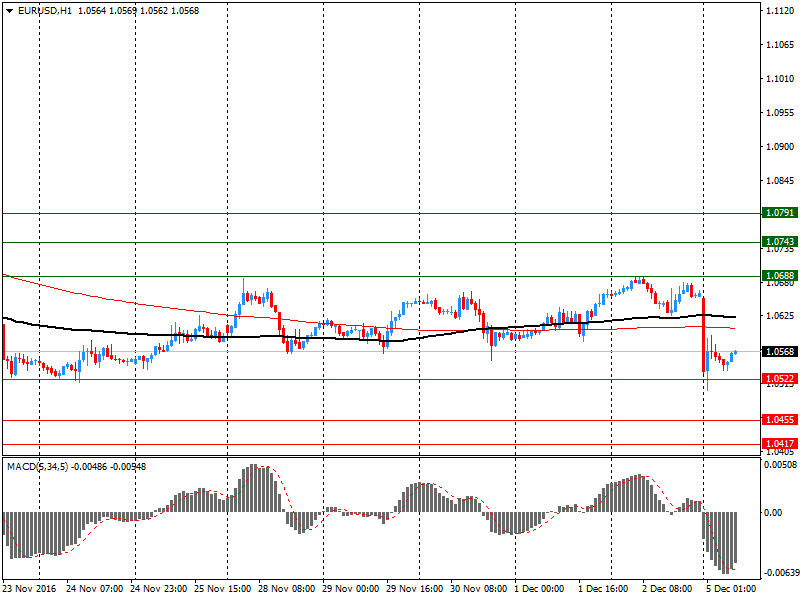This screenshot has height=600, width=800.
Task: Select the EURUSD,H1 chart title text
Action: coord(45,11)
